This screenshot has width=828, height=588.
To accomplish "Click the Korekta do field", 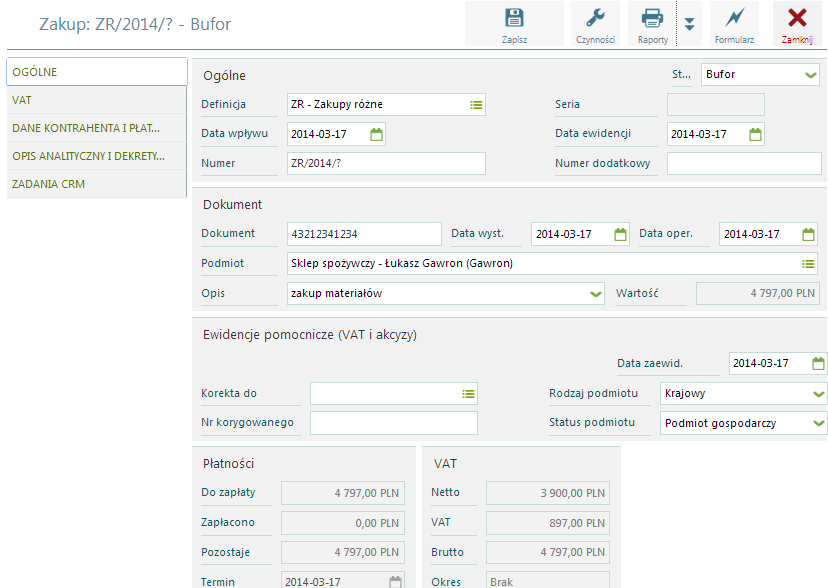I will [393, 394].
